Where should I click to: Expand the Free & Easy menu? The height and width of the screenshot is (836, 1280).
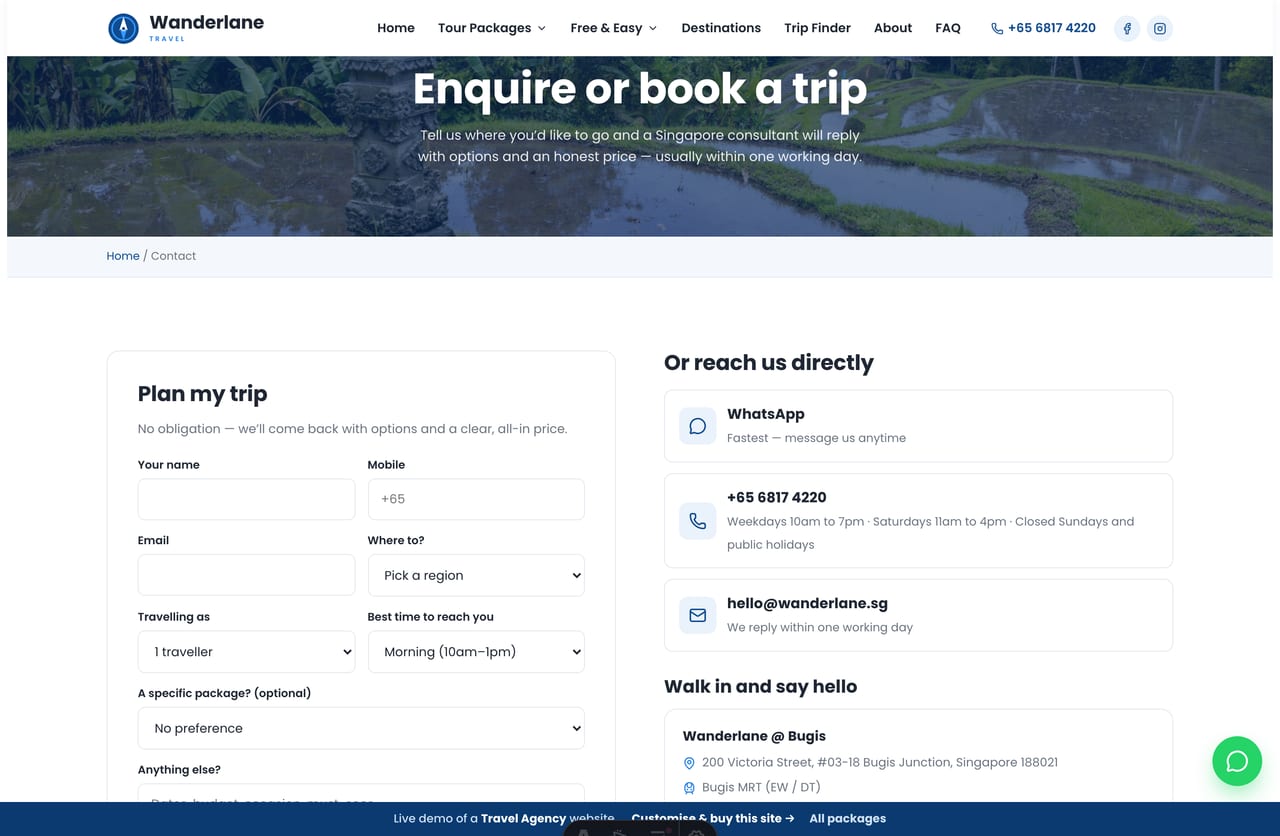(x=614, y=28)
